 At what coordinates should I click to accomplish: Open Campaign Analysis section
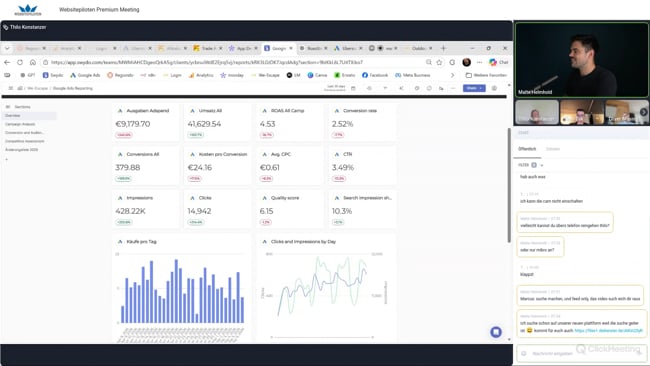[20, 124]
